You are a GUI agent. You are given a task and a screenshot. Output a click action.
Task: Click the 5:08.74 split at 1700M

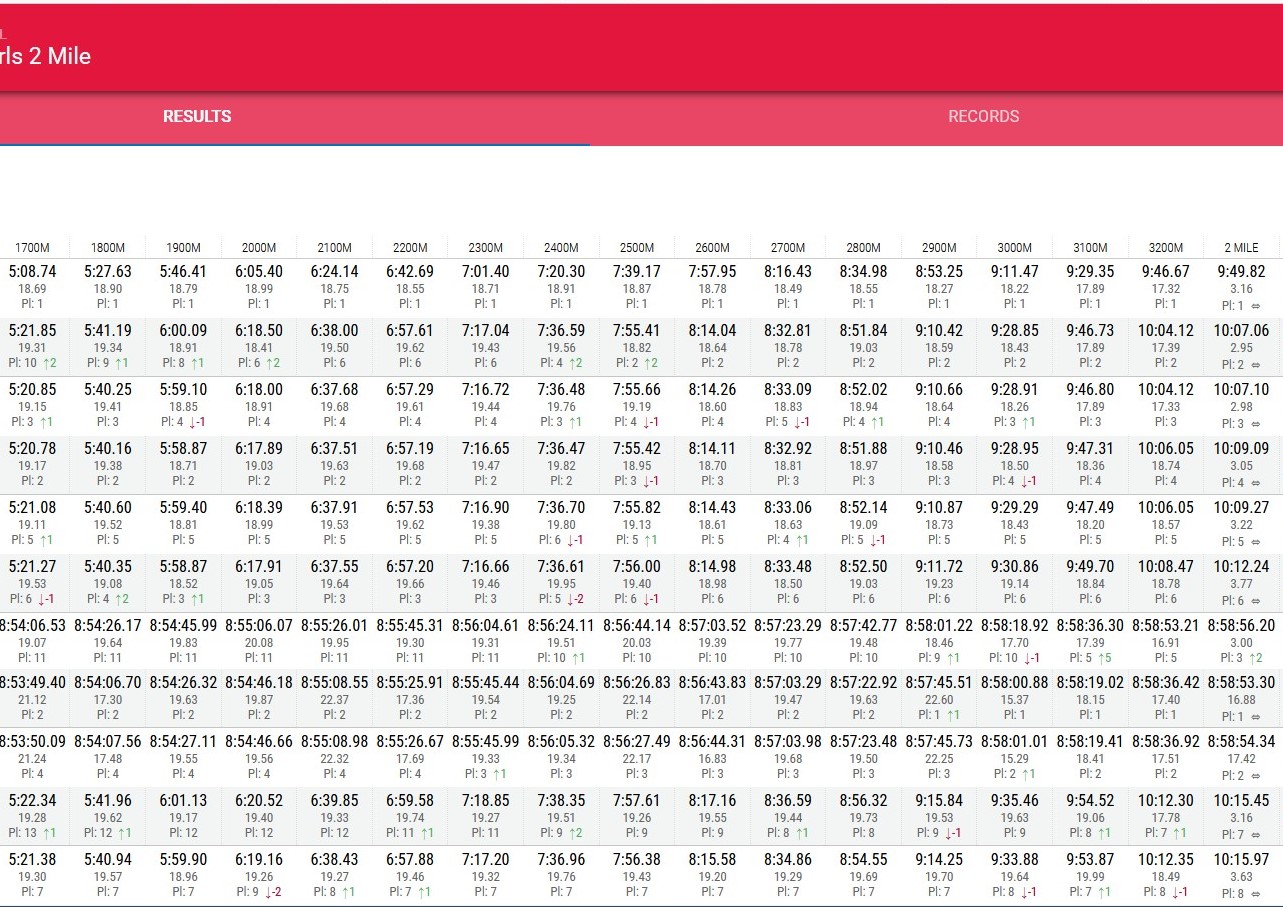point(33,271)
